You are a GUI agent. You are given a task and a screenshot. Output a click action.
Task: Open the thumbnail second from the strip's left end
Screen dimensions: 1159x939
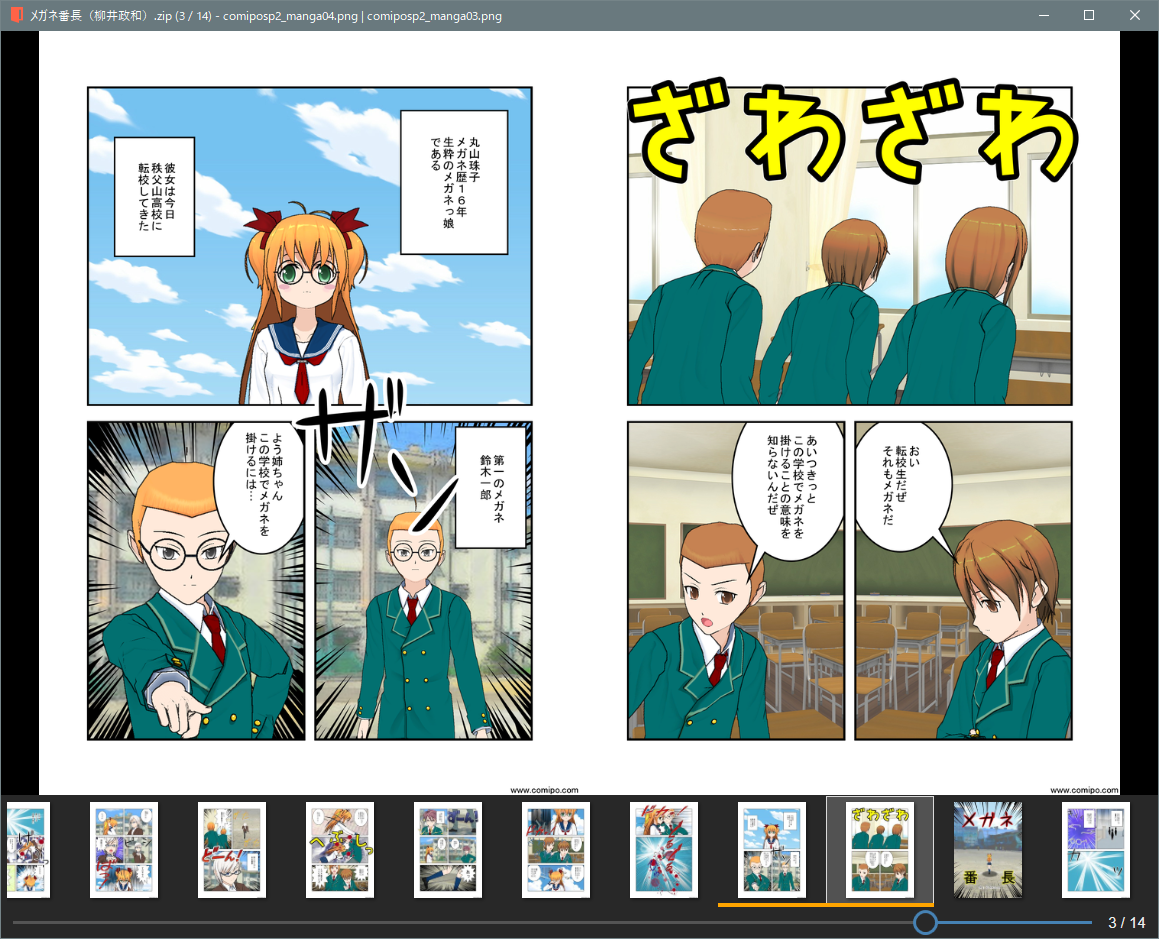point(124,850)
